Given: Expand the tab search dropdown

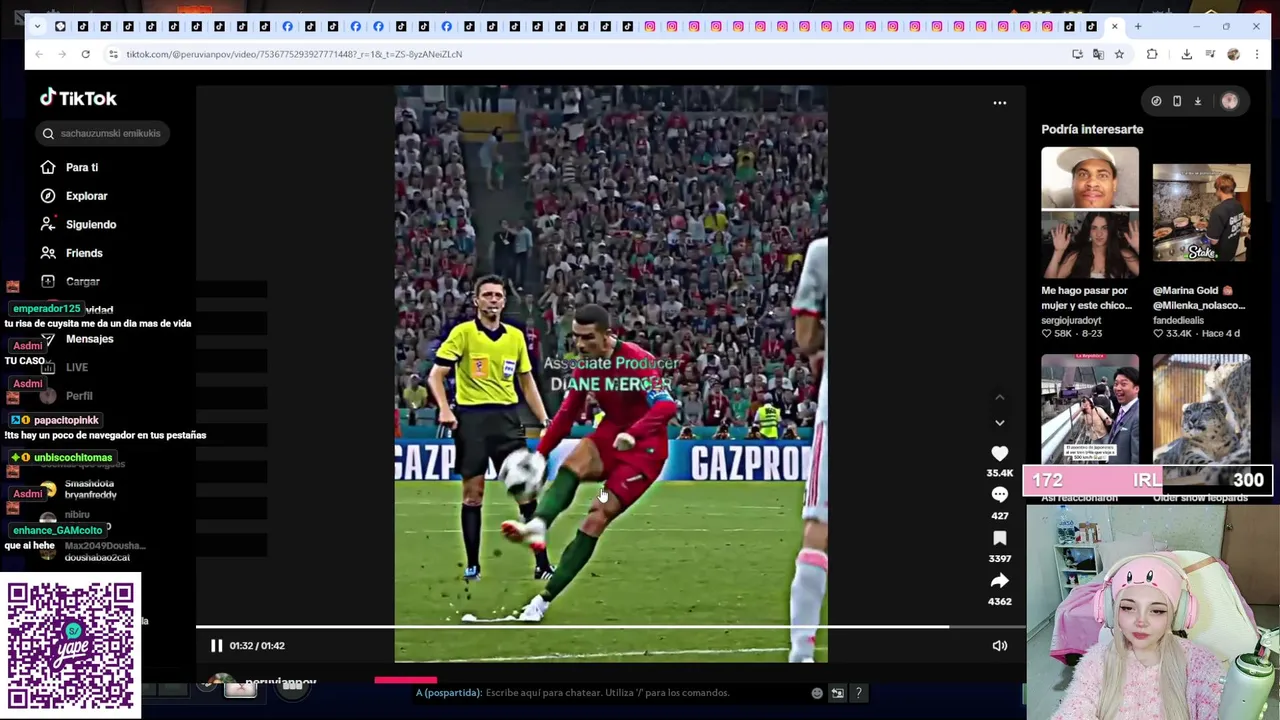Looking at the screenshot, I should pyautogui.click(x=38, y=26).
